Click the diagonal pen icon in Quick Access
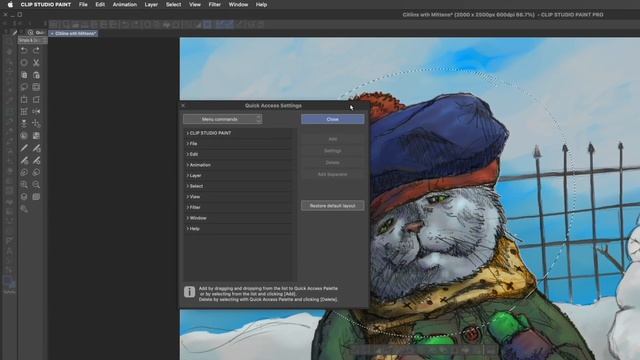 tap(24, 148)
